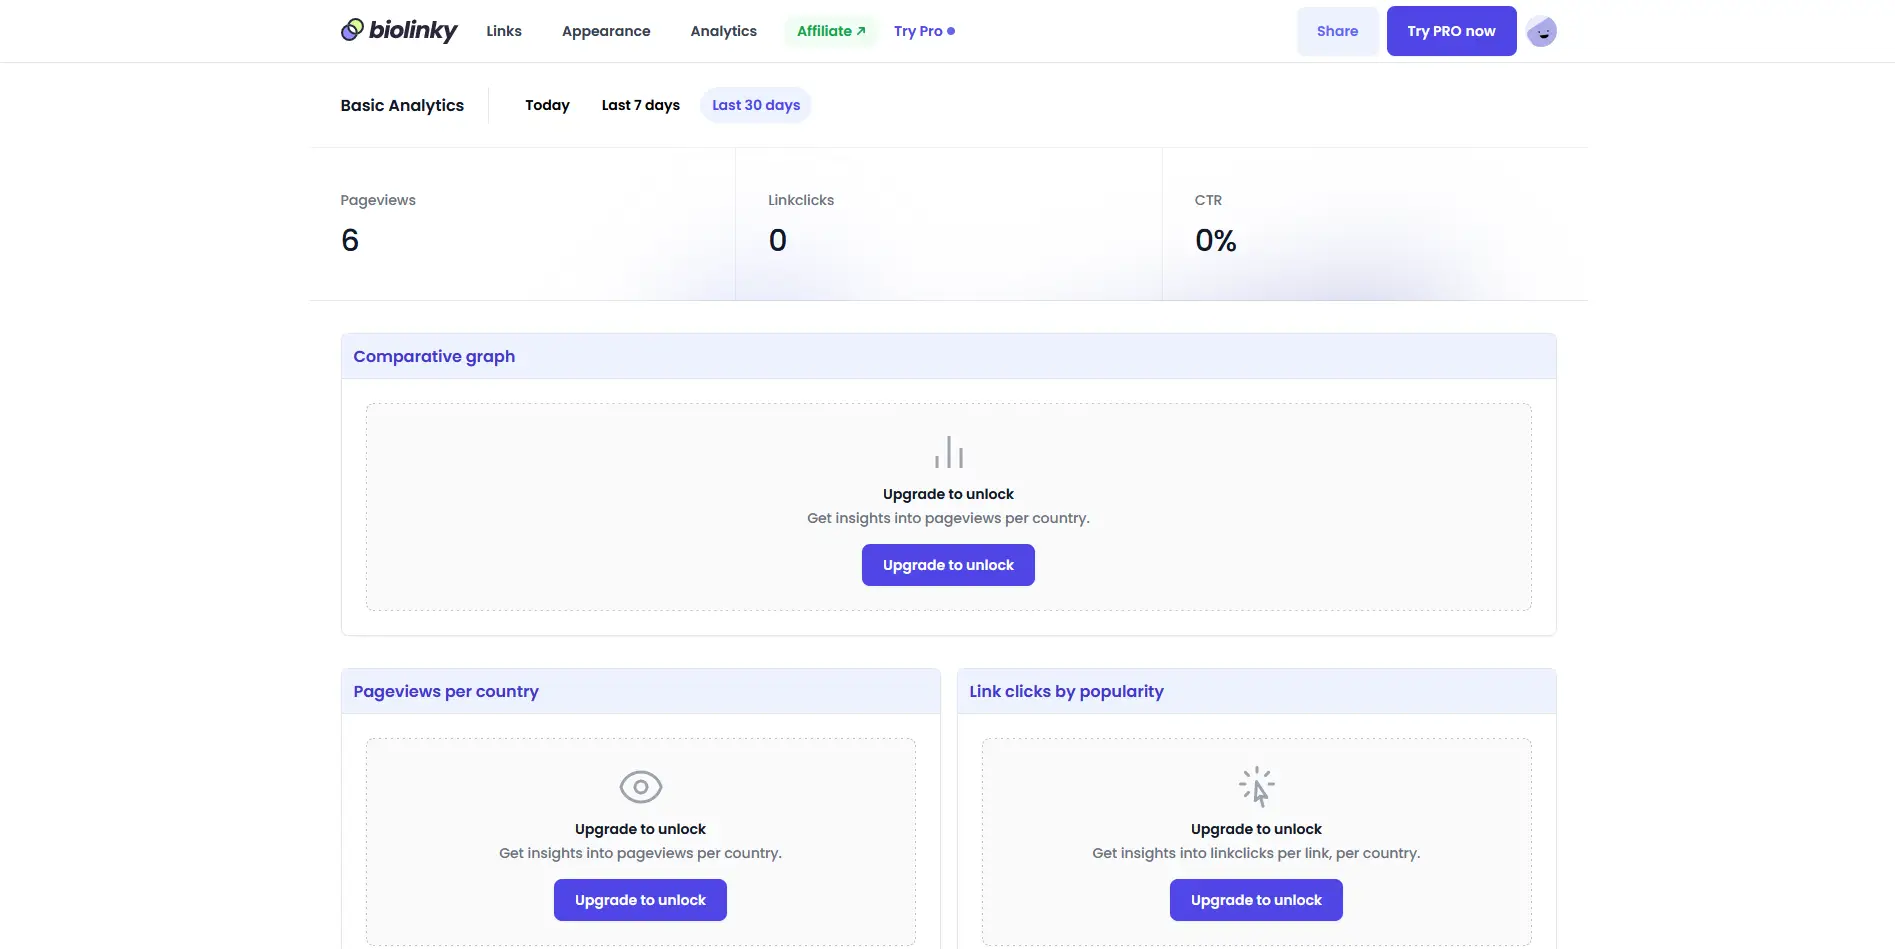Click the CTR label
The width and height of the screenshot is (1895, 949).
click(x=1208, y=200)
